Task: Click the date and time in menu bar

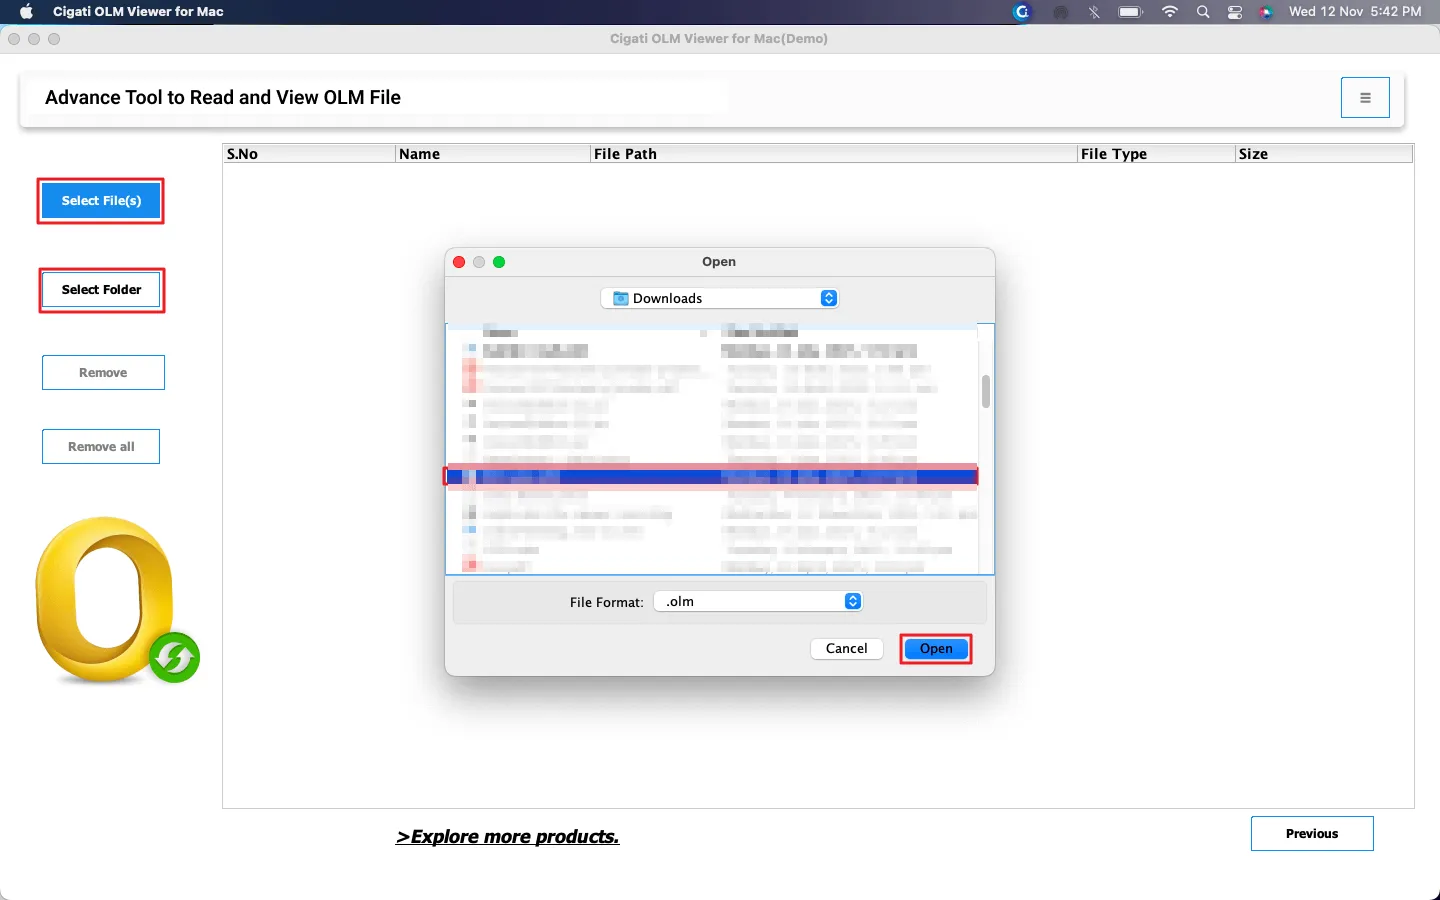Action: pos(1355,12)
